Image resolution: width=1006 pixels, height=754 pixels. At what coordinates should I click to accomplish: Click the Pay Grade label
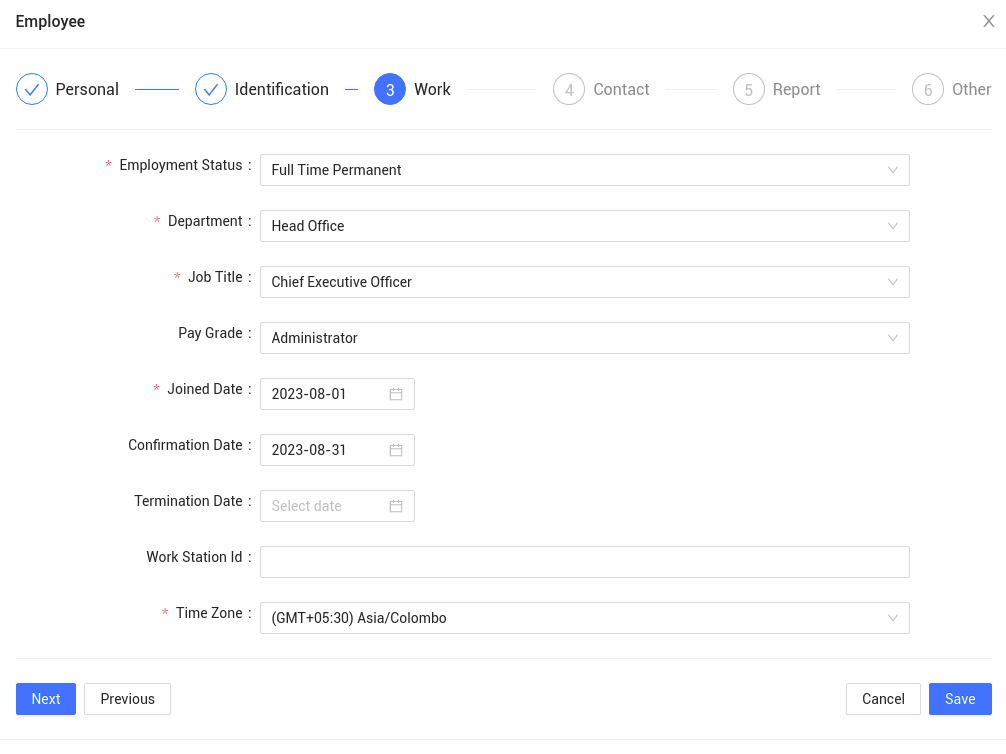[210, 333]
